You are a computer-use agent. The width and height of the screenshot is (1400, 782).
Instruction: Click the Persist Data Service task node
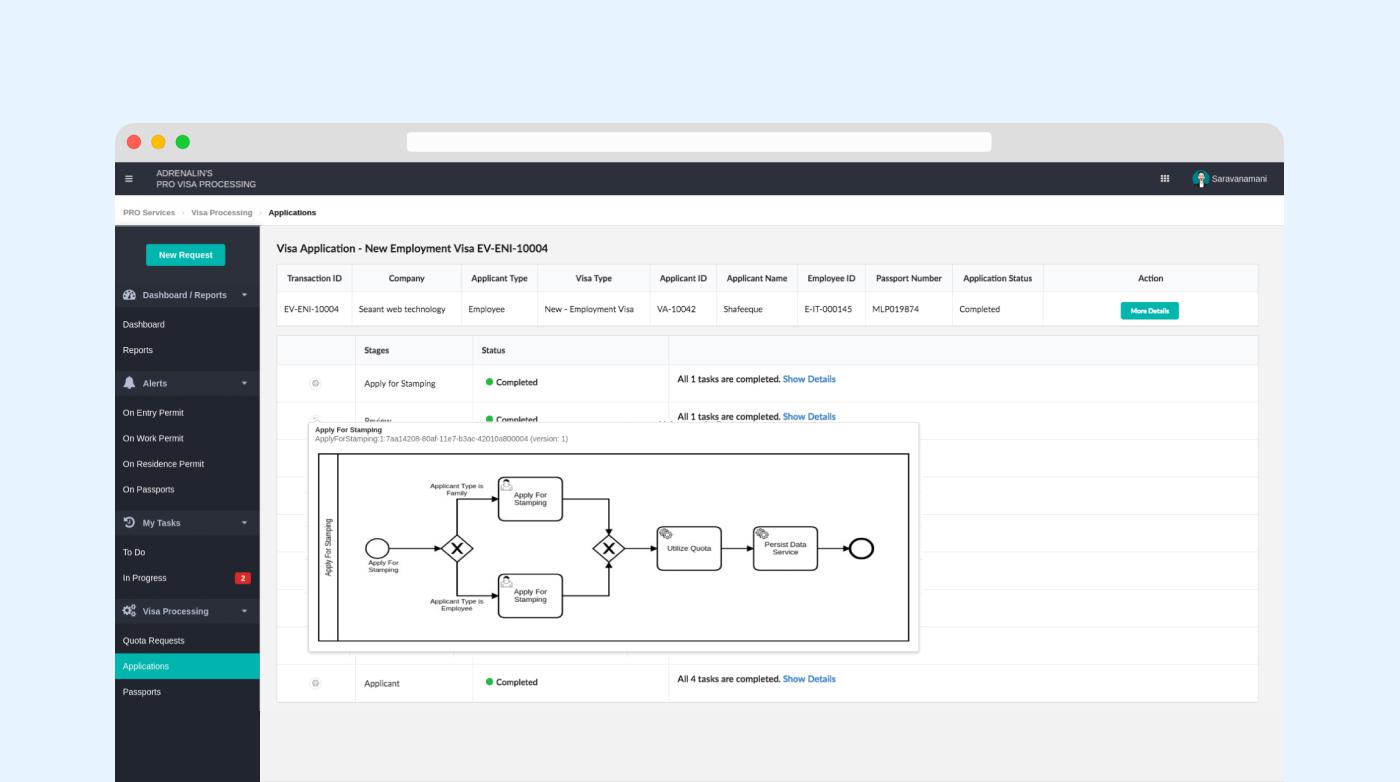tap(785, 548)
